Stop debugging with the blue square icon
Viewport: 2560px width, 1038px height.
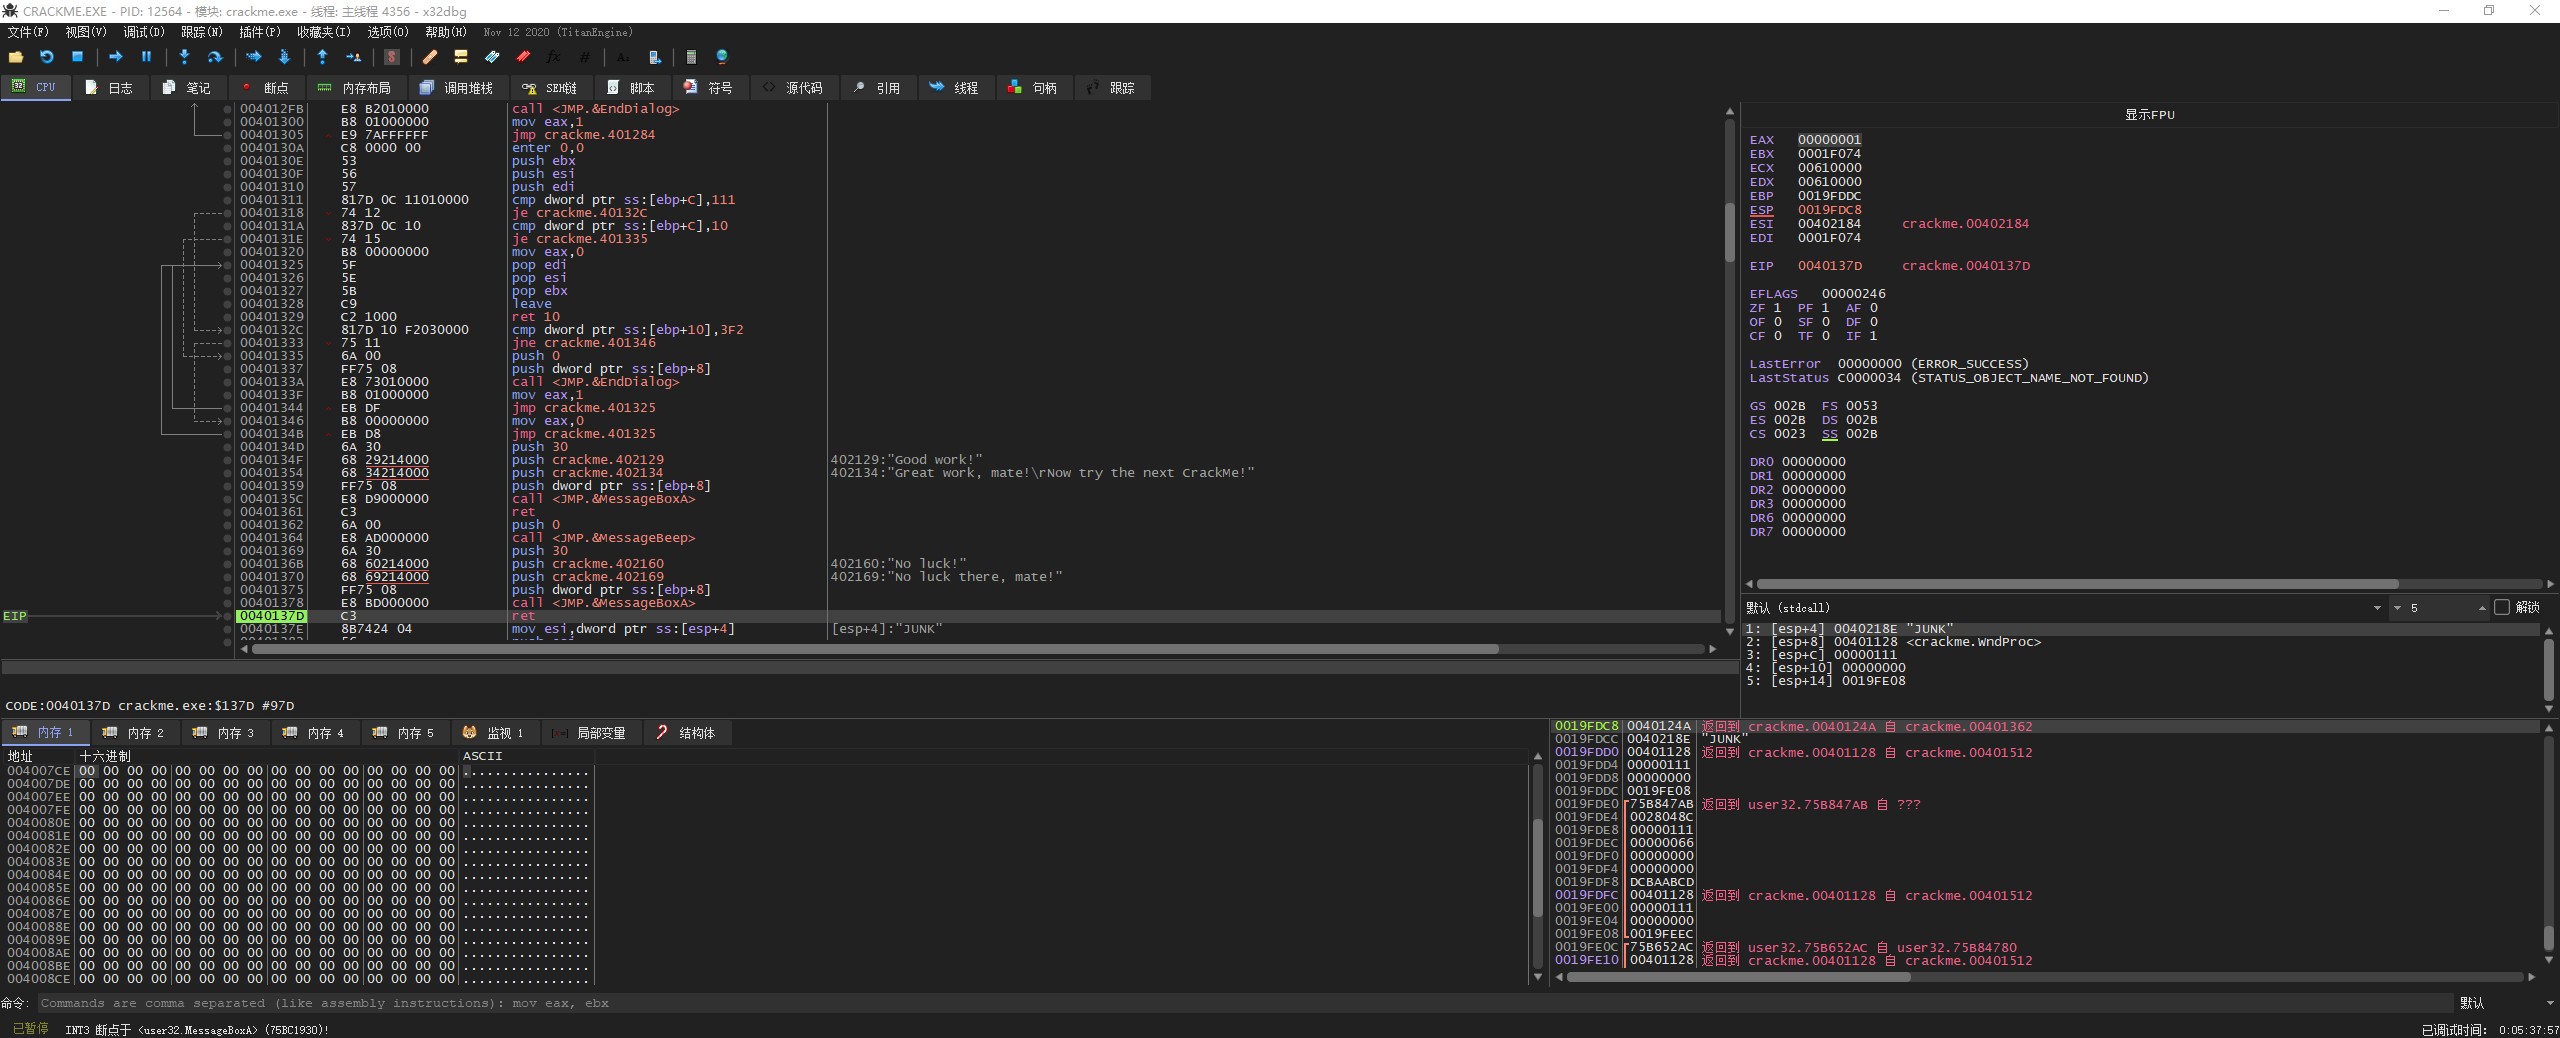pos(77,57)
